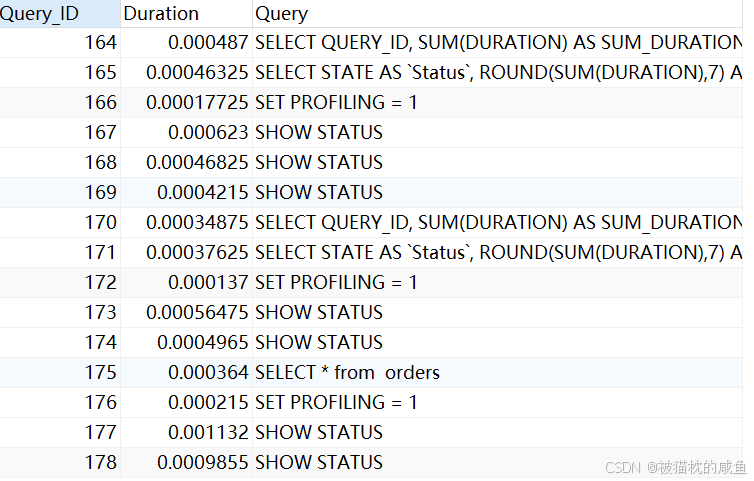Select the cell with Query_ID 164
This screenshot has height=481, width=754.
coord(60,43)
